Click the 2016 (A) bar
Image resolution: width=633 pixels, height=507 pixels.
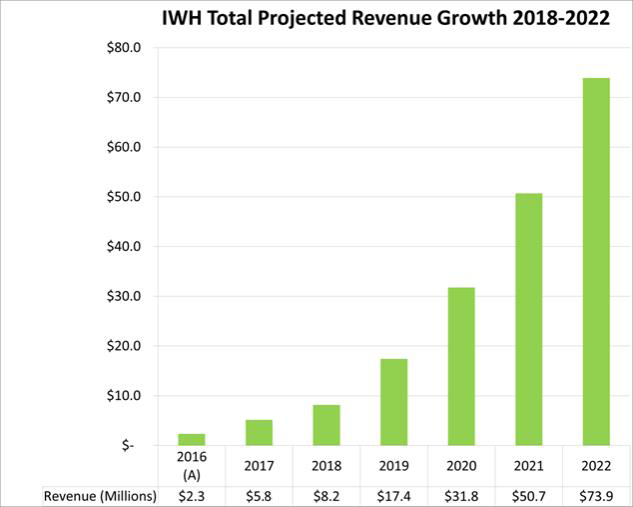[192, 439]
